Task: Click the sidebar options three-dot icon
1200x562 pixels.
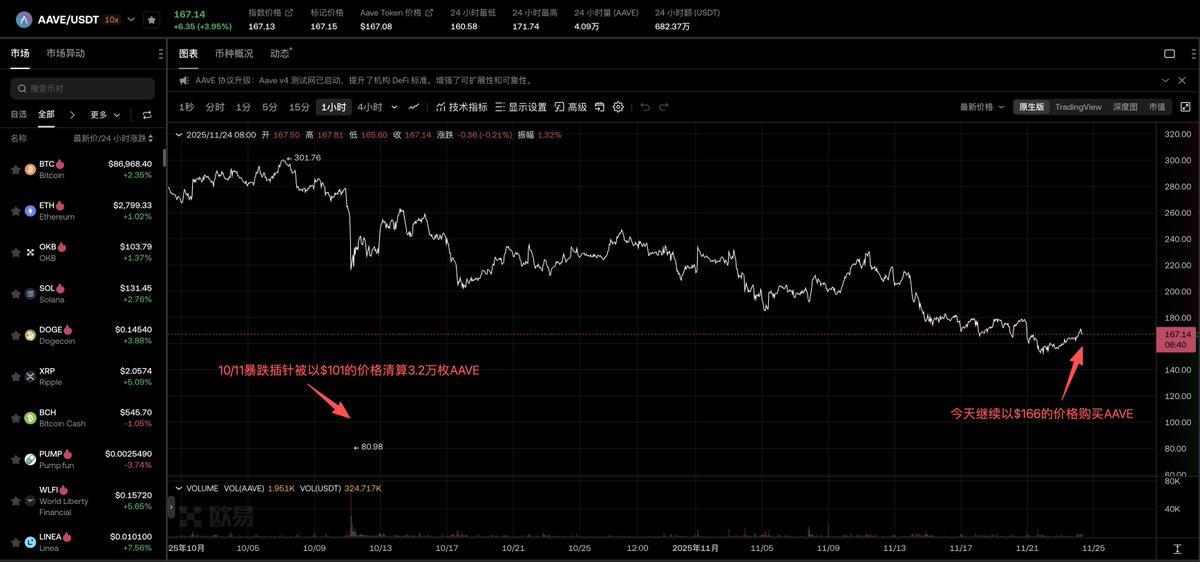Action: click(161, 53)
